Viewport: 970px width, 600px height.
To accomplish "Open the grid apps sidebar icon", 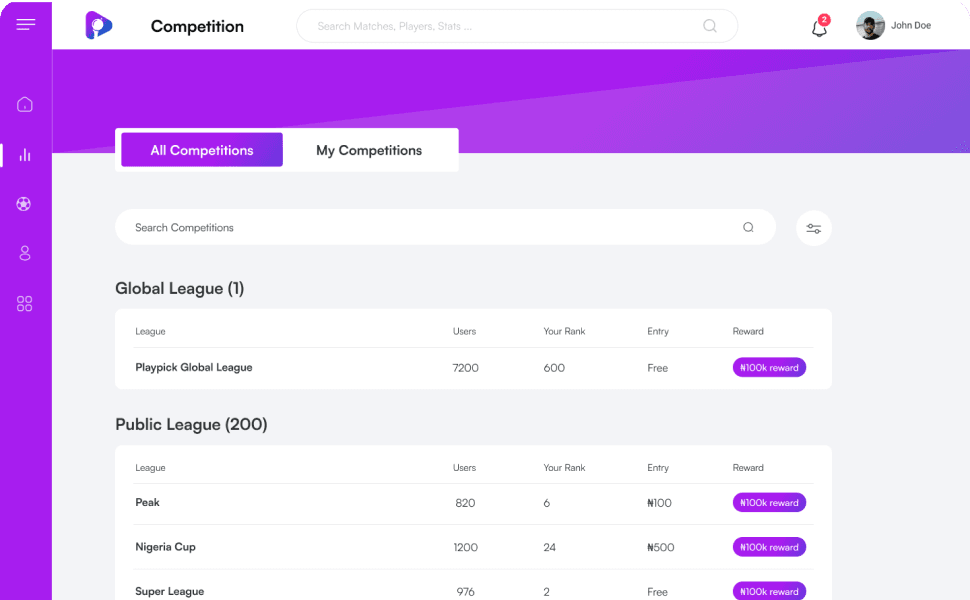I will click(25, 304).
